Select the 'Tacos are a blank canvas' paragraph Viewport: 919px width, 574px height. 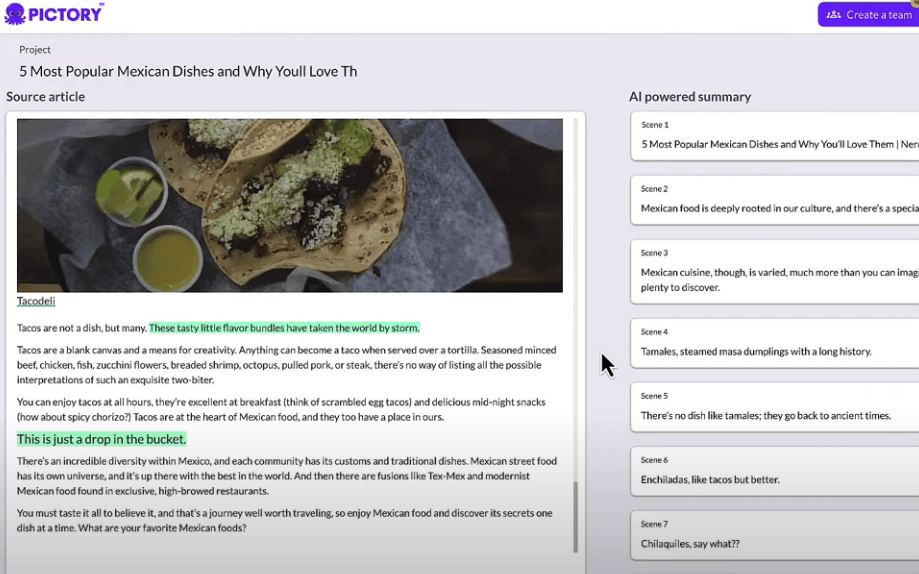pyautogui.click(x=286, y=364)
